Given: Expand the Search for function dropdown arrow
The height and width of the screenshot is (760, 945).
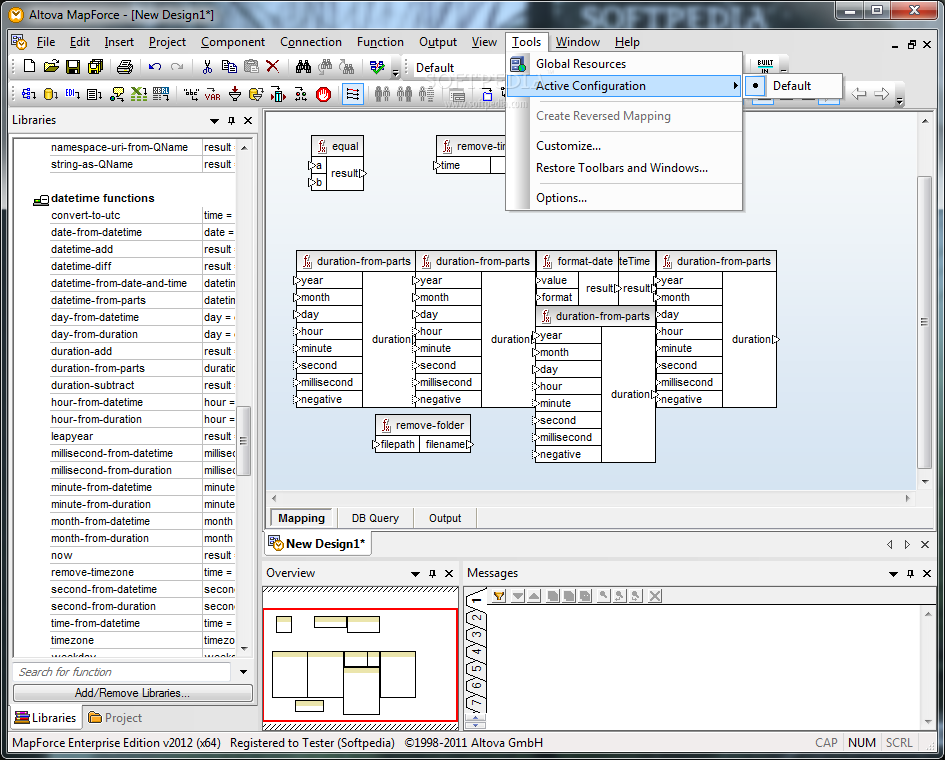Looking at the screenshot, I should tap(243, 672).
